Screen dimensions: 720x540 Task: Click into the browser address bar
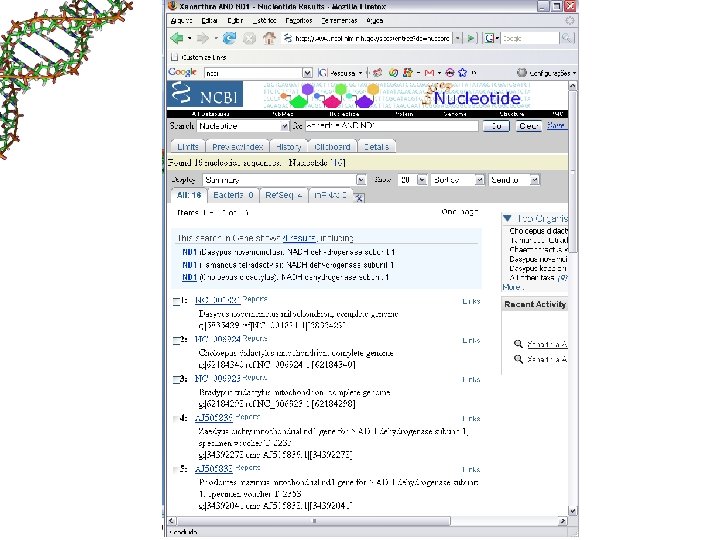pos(366,39)
